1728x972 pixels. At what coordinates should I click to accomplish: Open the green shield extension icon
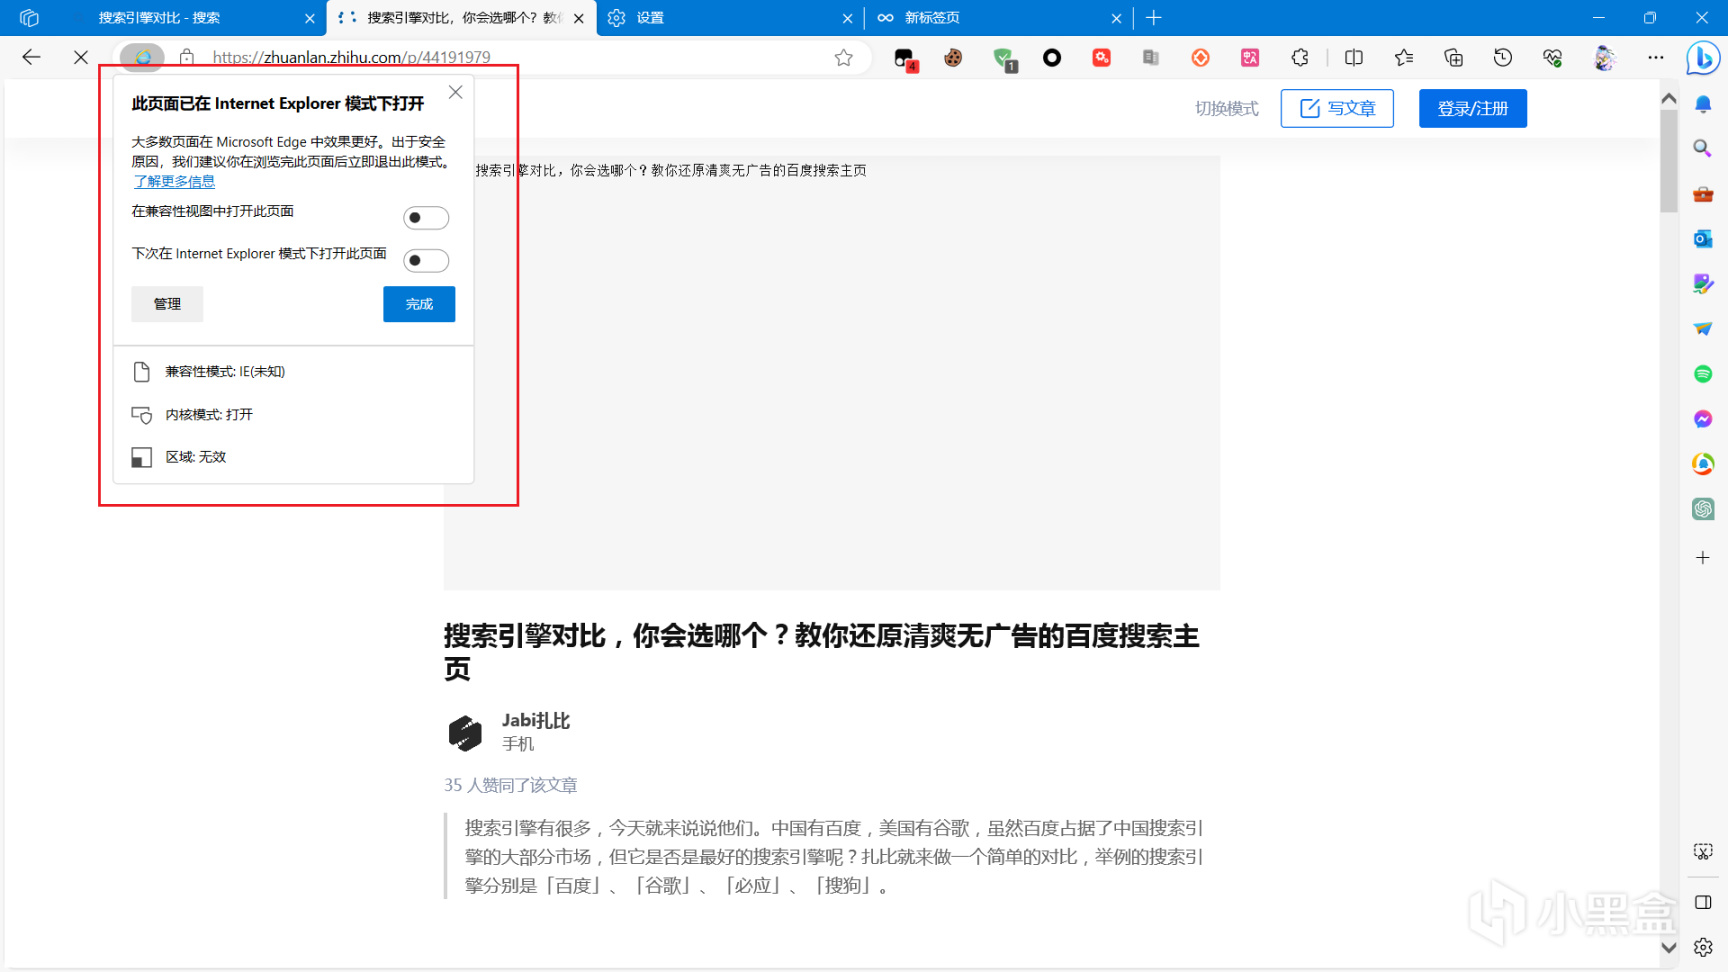[x=1003, y=58]
